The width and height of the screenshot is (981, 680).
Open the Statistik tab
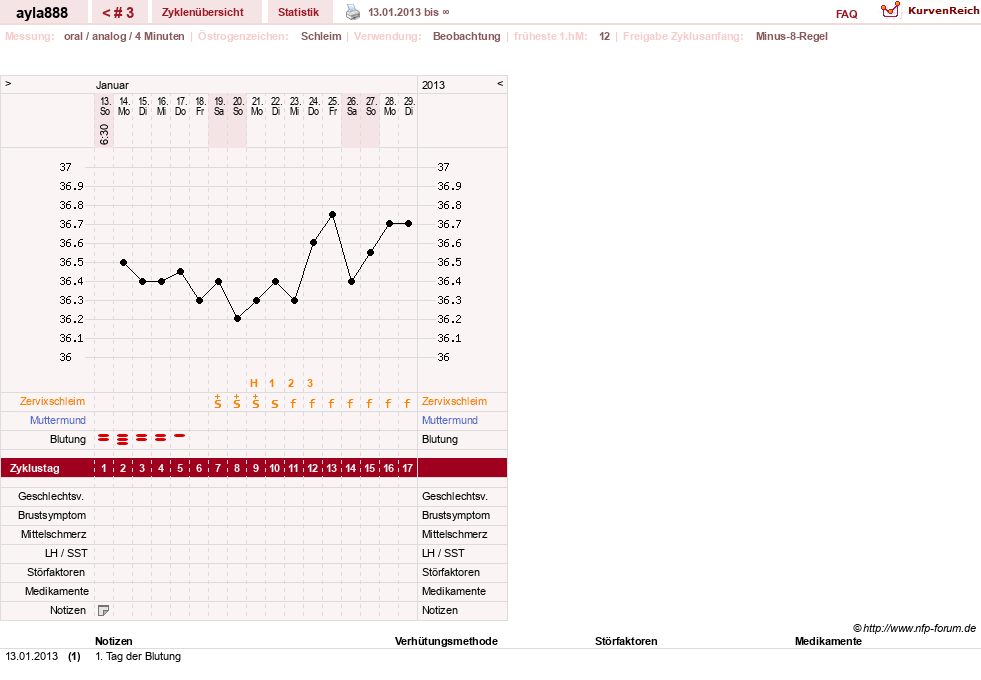point(298,12)
